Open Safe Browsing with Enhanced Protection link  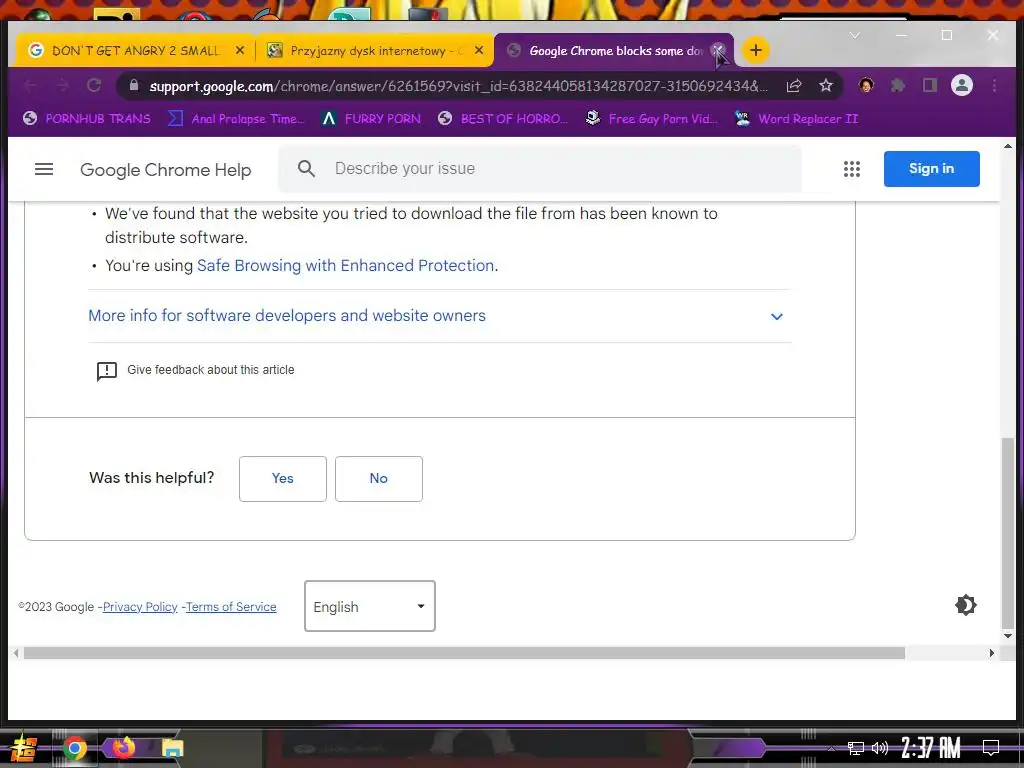pos(345,266)
